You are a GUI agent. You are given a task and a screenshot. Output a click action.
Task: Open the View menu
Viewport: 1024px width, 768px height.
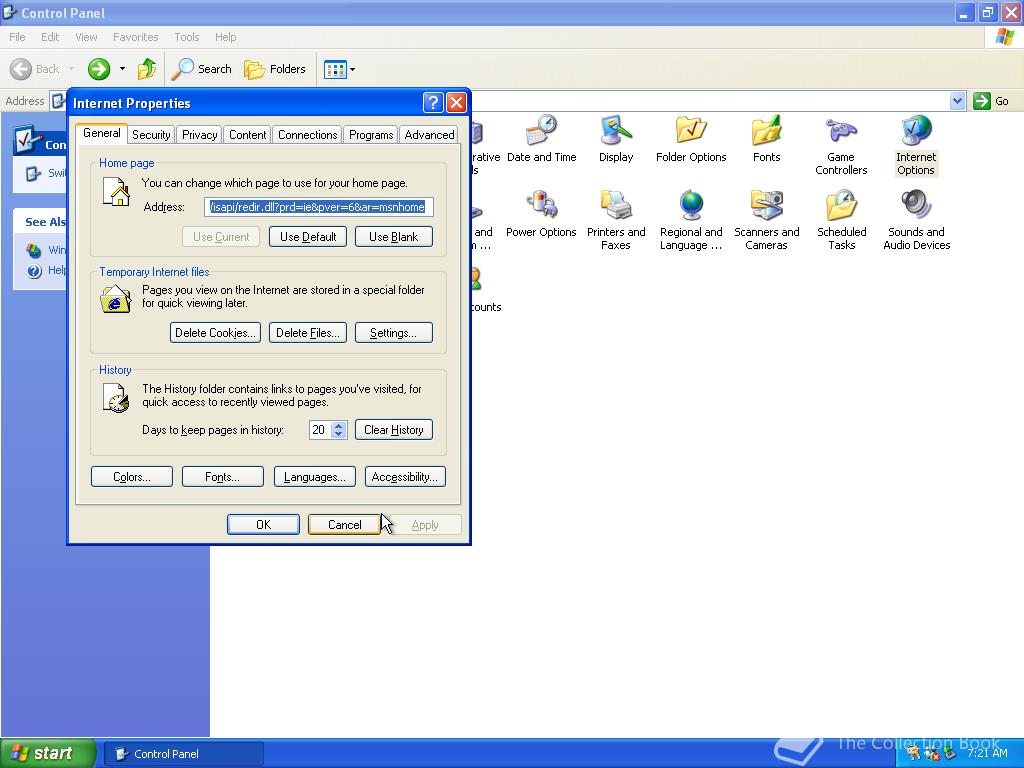[x=86, y=37]
